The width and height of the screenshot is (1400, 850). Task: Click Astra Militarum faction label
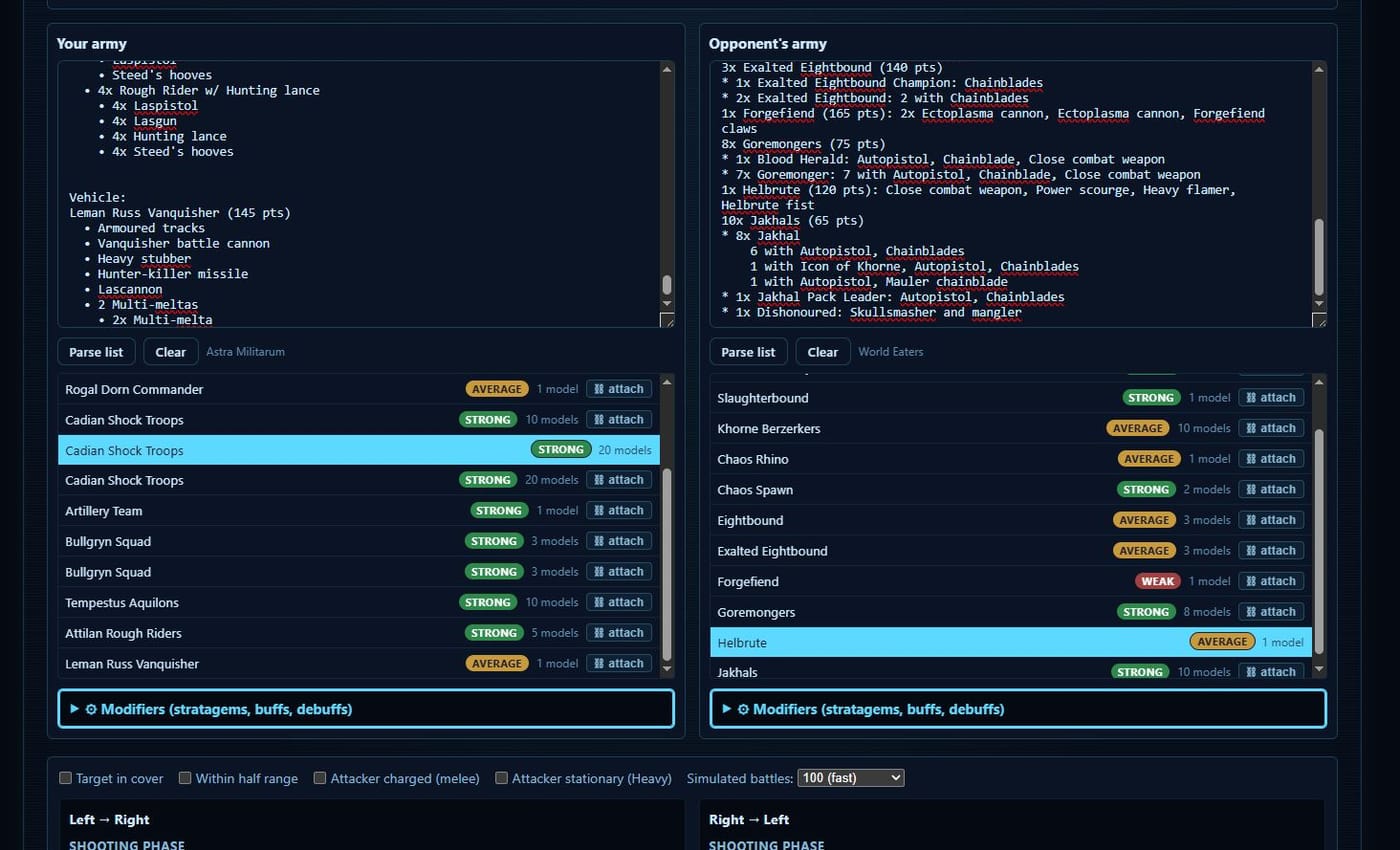(x=245, y=352)
